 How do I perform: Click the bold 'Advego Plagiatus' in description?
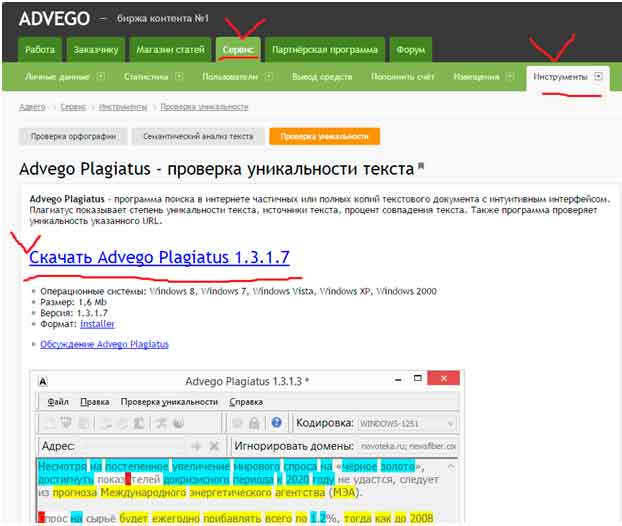click(67, 199)
